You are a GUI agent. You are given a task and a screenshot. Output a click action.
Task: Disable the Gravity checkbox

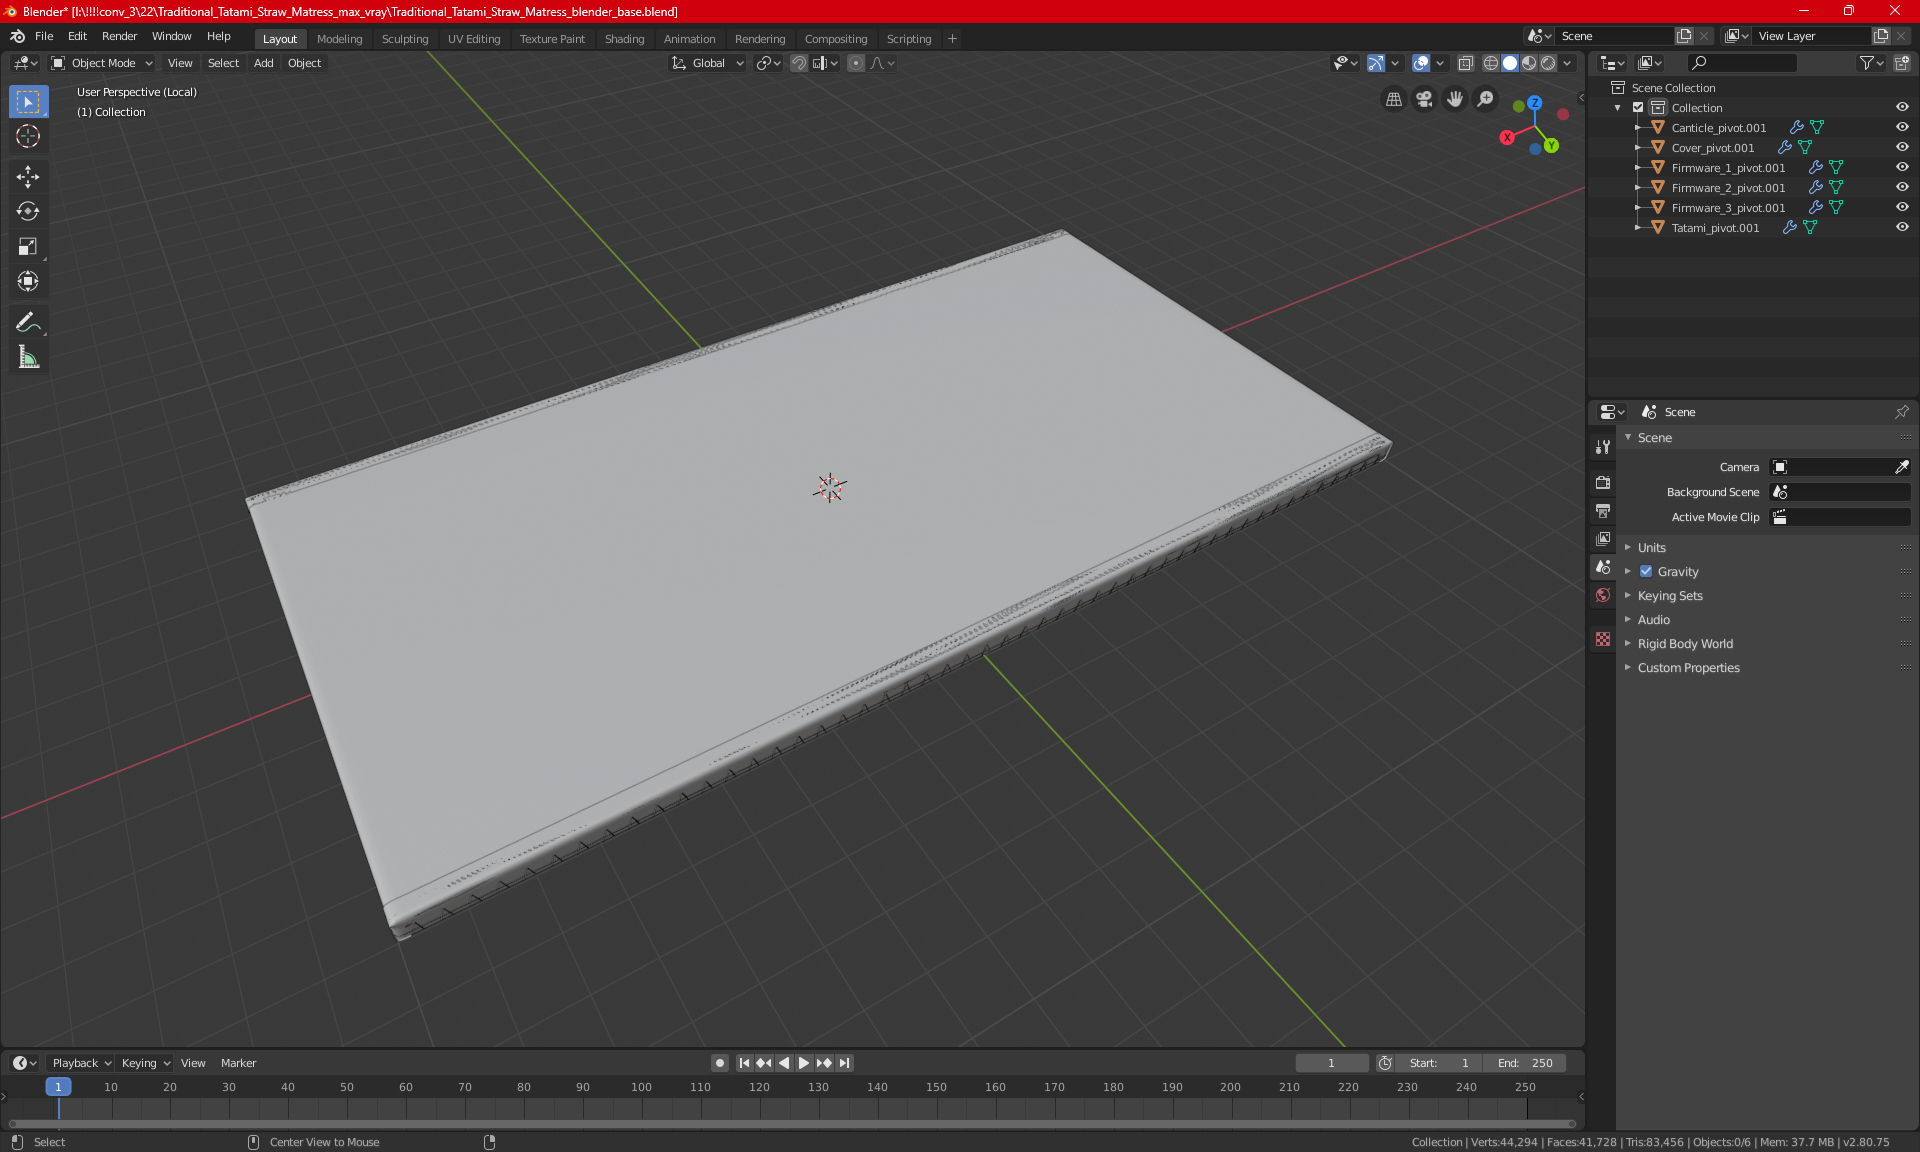pos(1646,571)
